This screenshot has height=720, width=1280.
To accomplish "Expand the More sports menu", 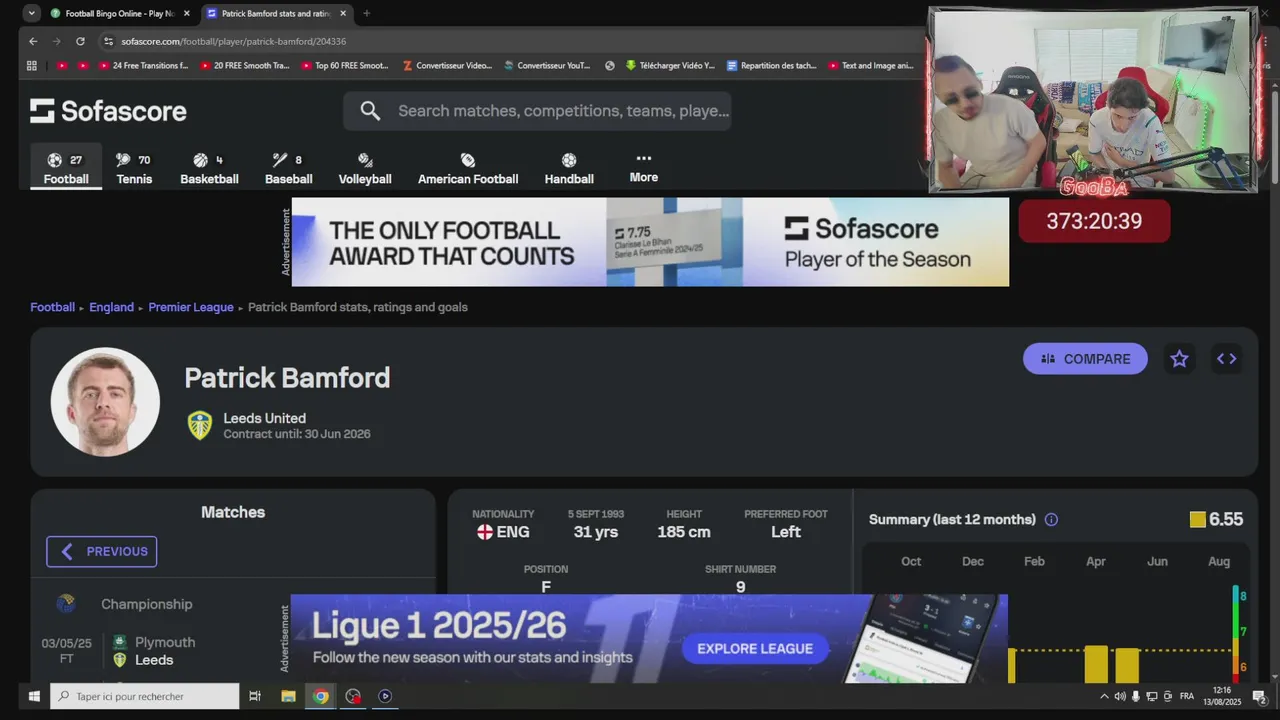I will [x=644, y=168].
